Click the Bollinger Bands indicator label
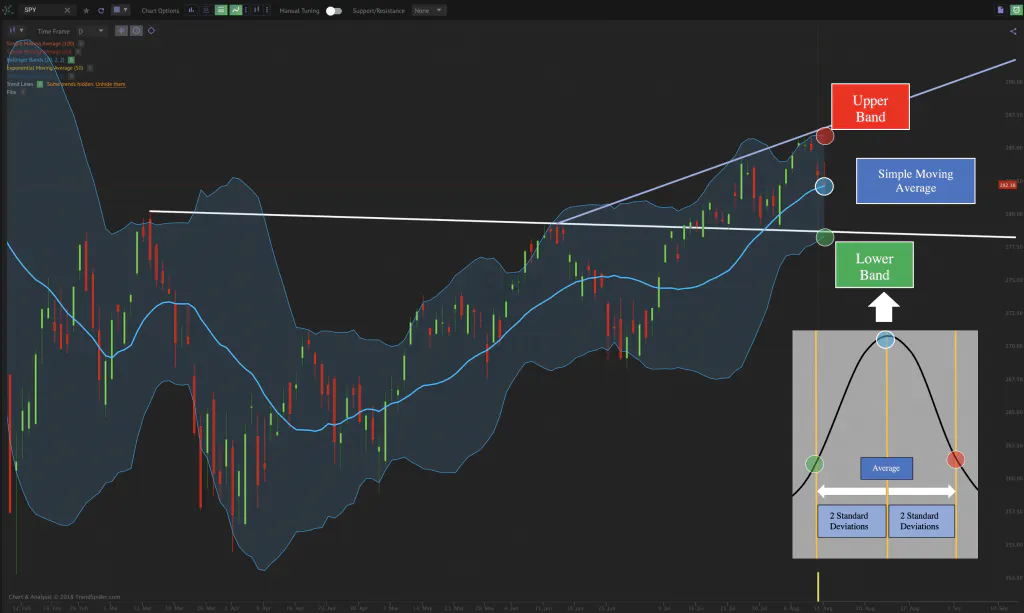 (x=36, y=60)
